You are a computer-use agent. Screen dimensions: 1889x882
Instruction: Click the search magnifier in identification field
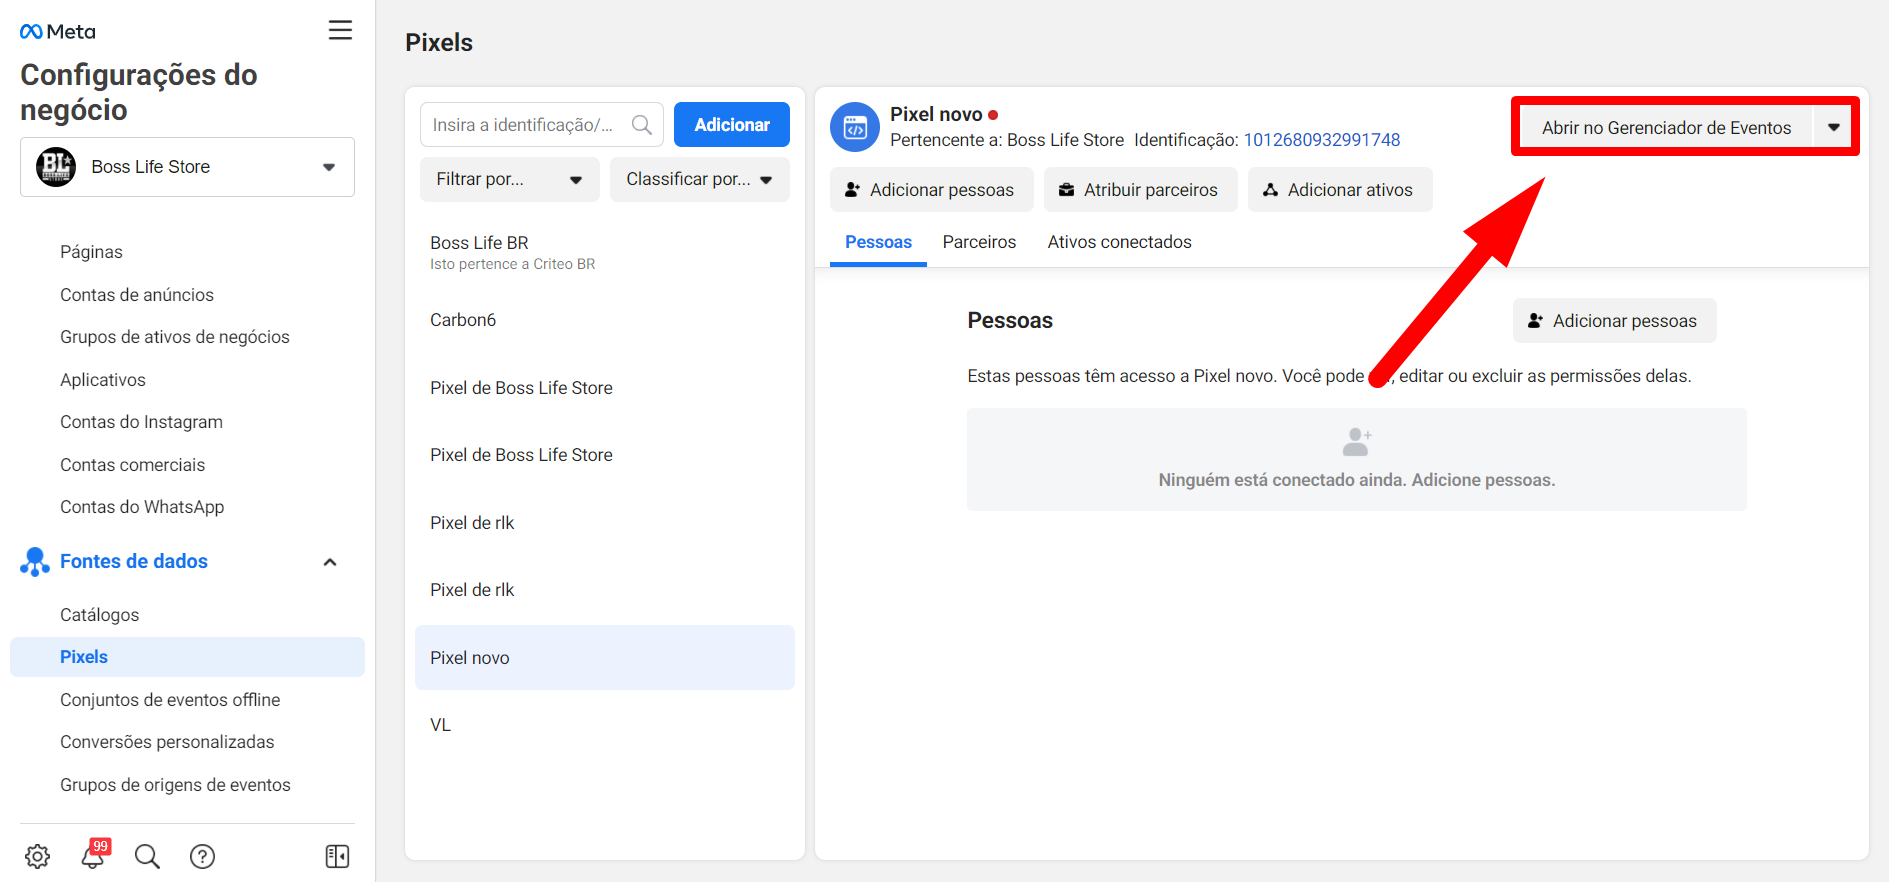[642, 125]
